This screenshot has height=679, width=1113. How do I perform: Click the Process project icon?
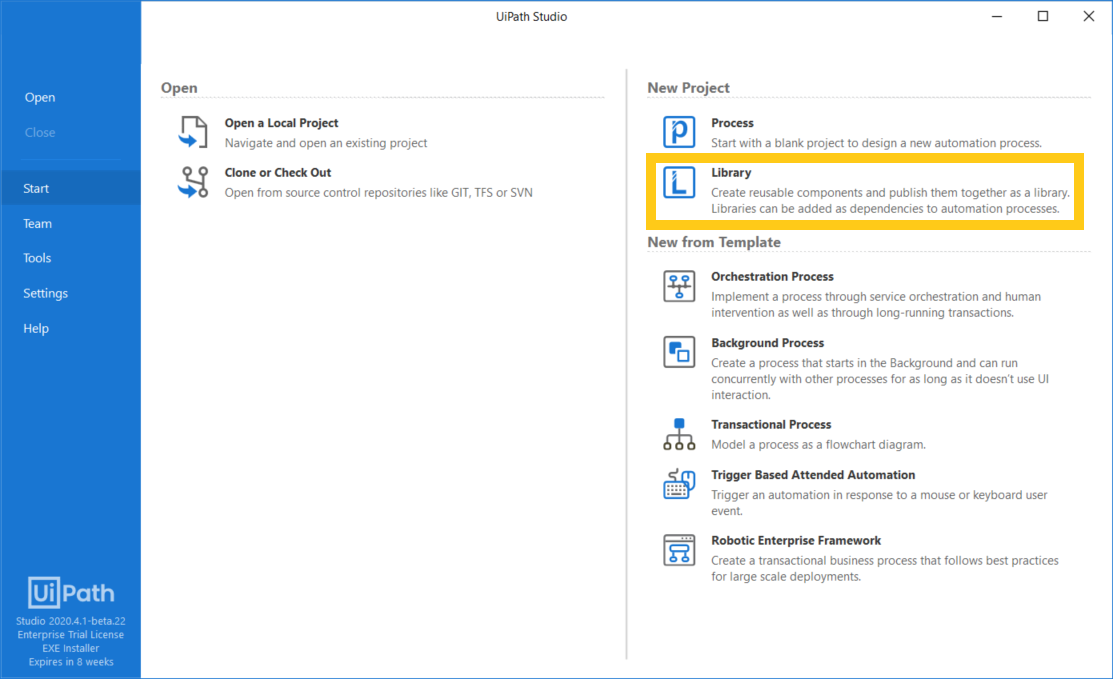[679, 132]
